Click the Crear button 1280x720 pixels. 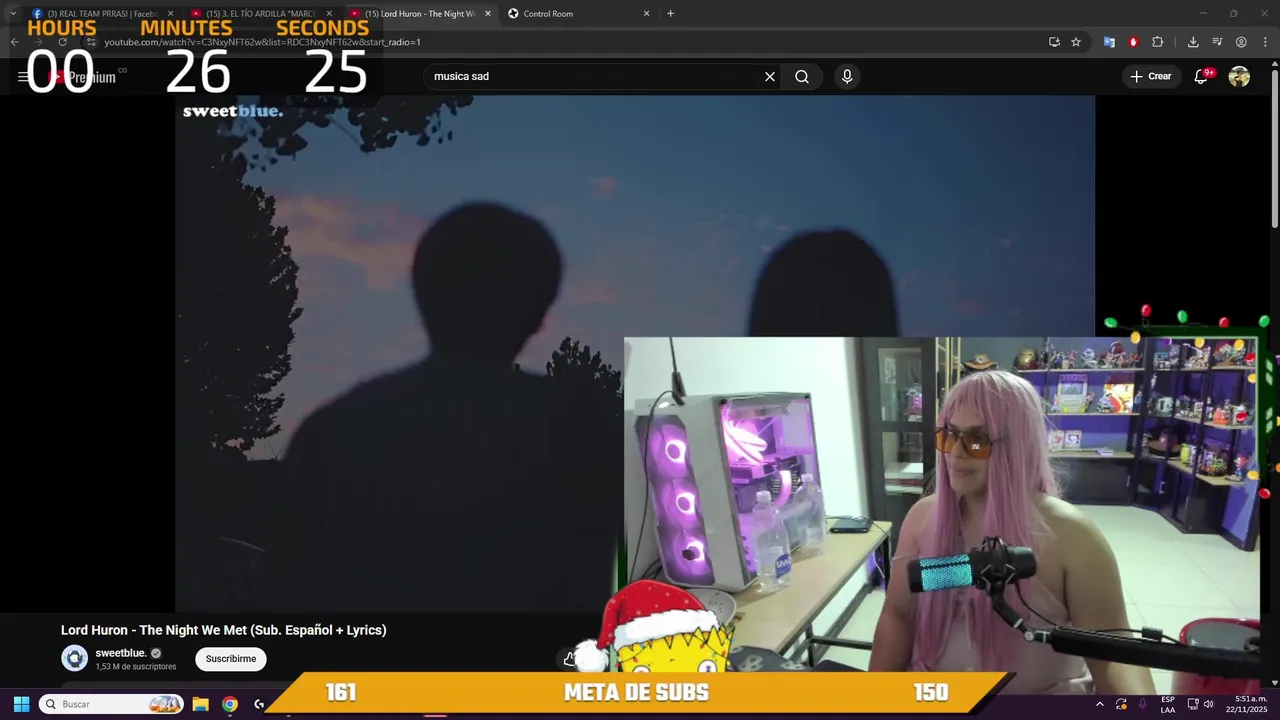[x=1151, y=76]
